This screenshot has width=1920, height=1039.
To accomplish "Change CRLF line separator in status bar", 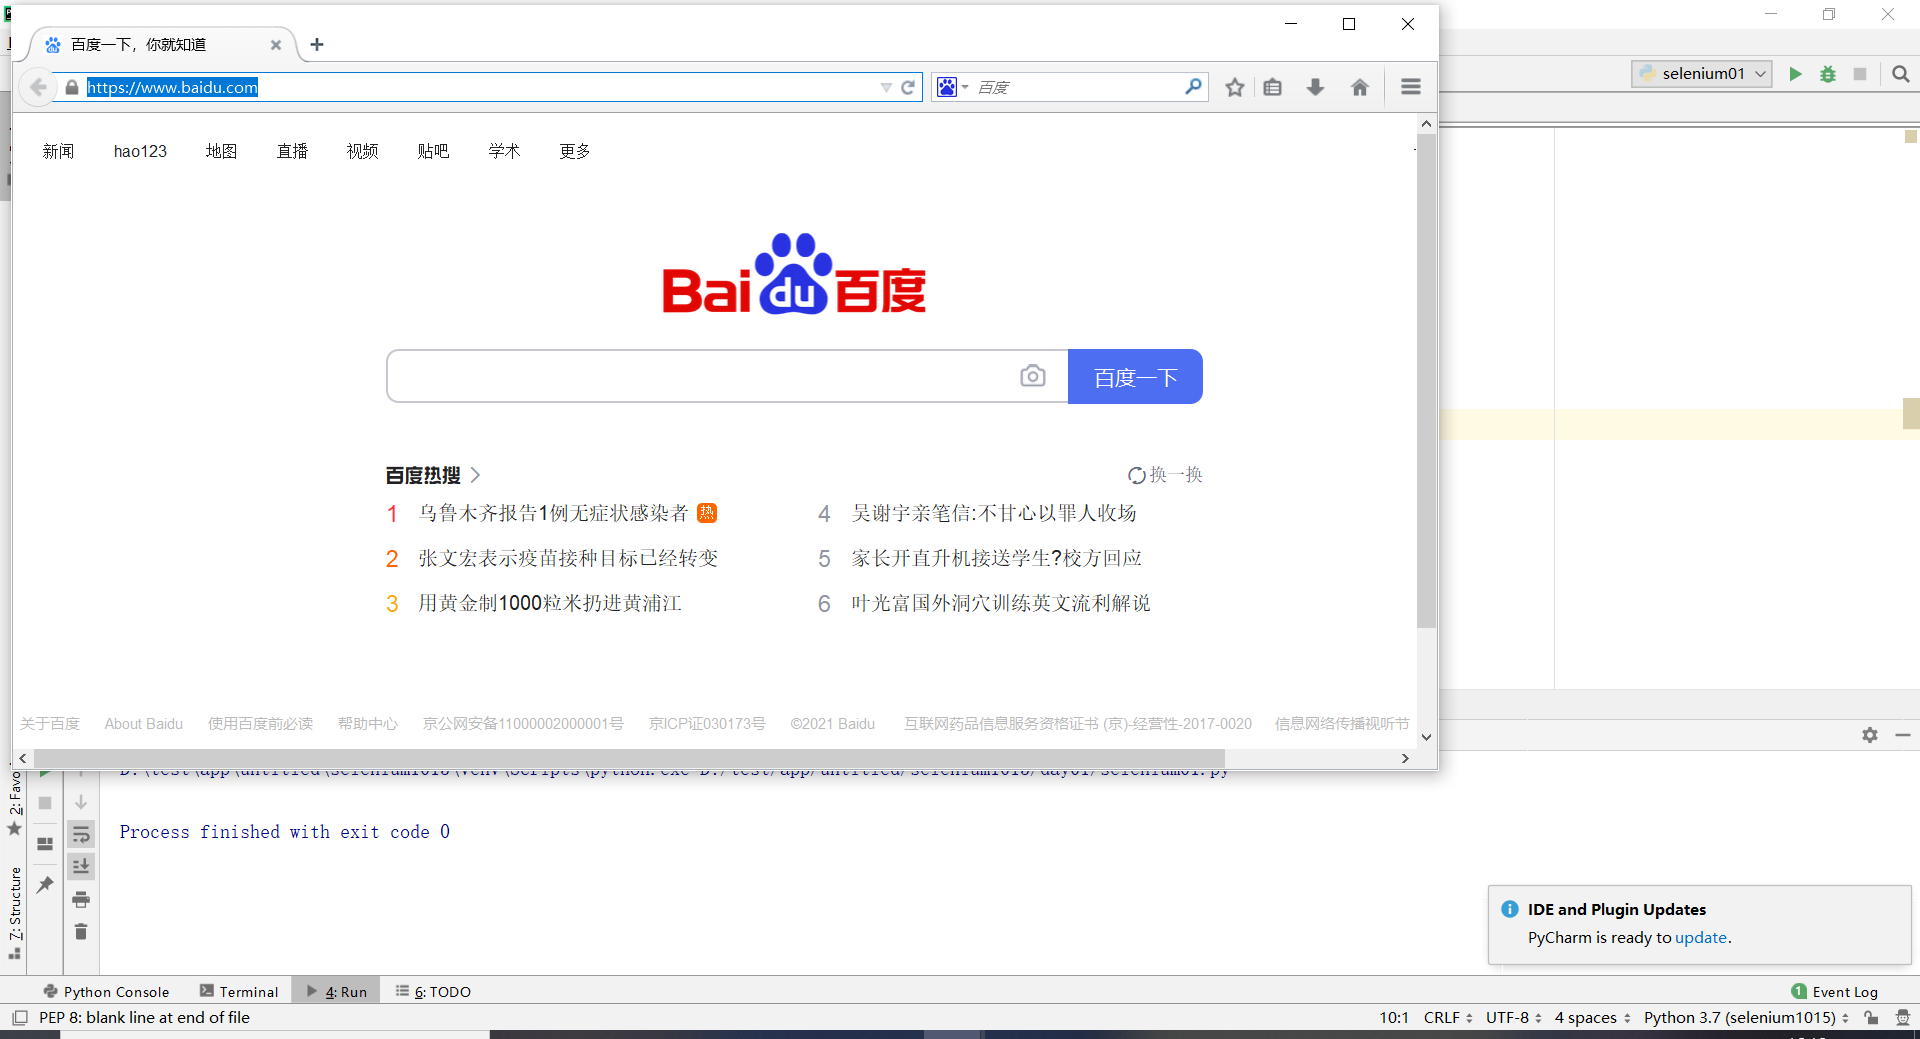I will tap(1448, 1018).
